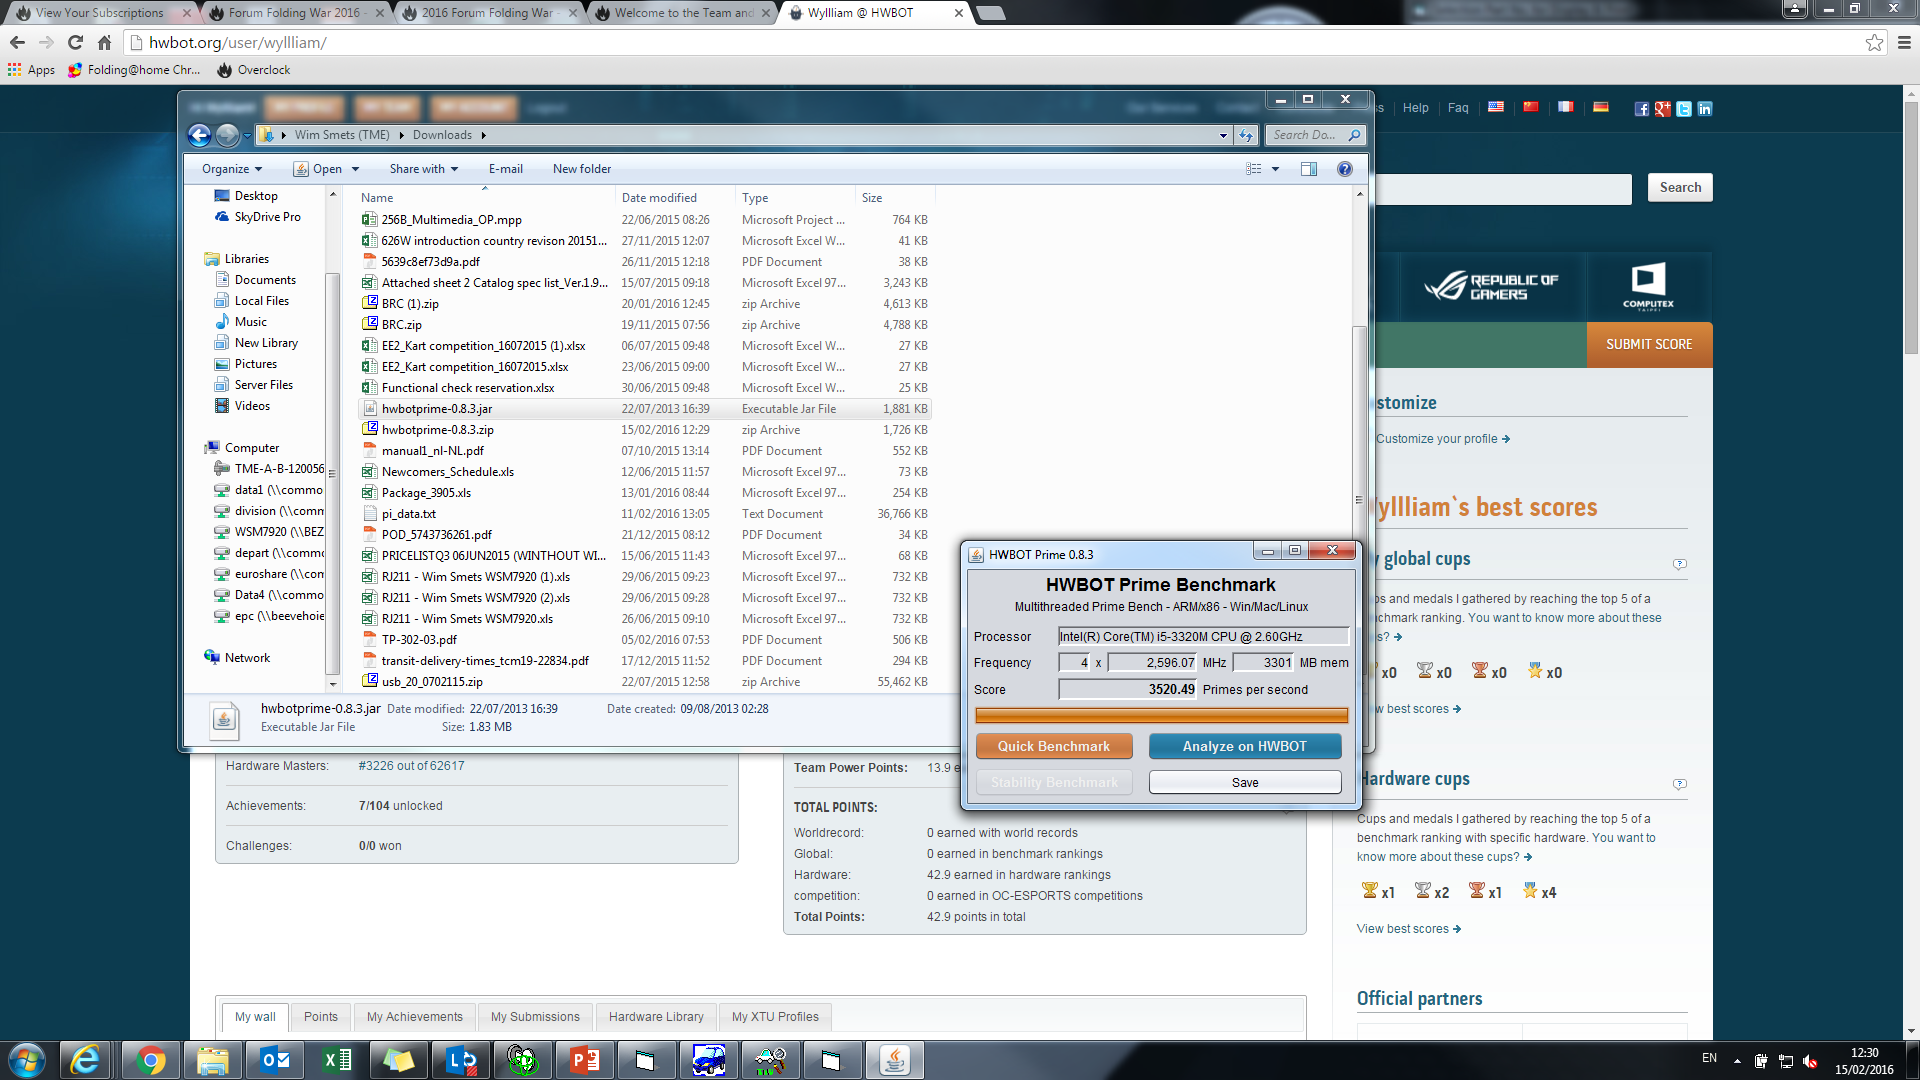Click the Explorer forward navigation arrow
The width and height of the screenshot is (1920, 1080).
(227, 135)
